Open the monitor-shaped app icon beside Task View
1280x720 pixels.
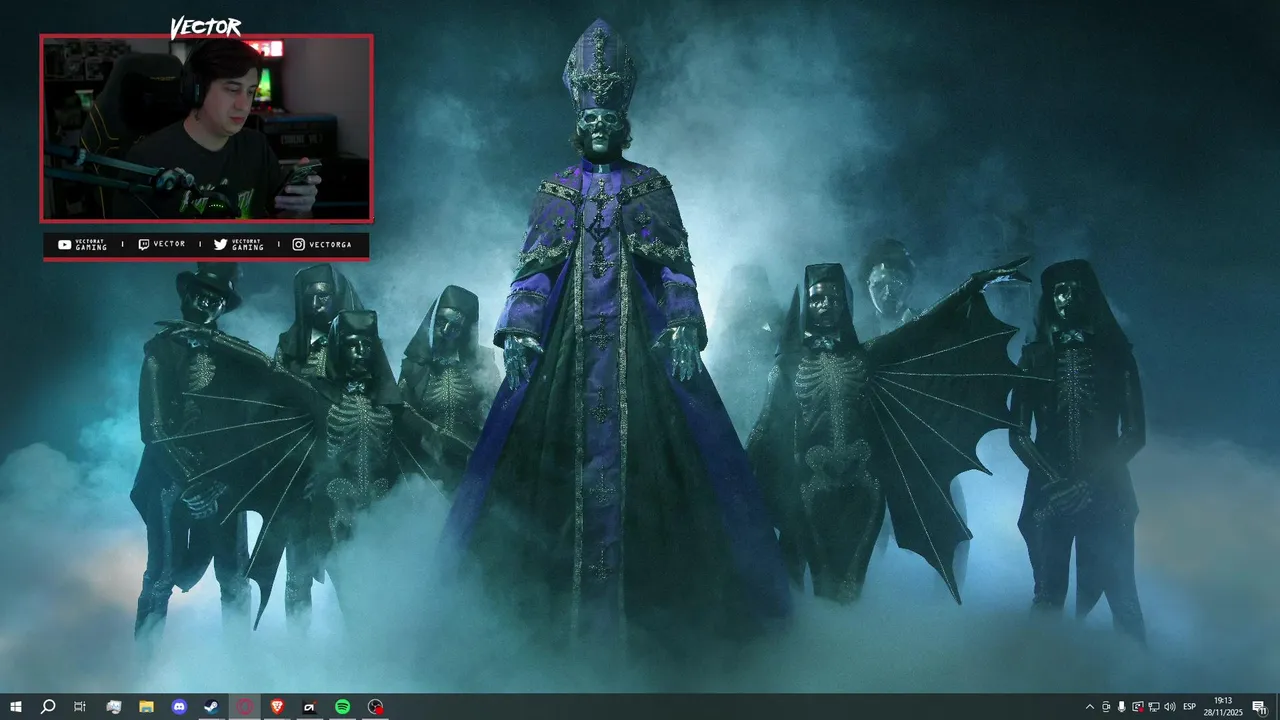tap(113, 707)
